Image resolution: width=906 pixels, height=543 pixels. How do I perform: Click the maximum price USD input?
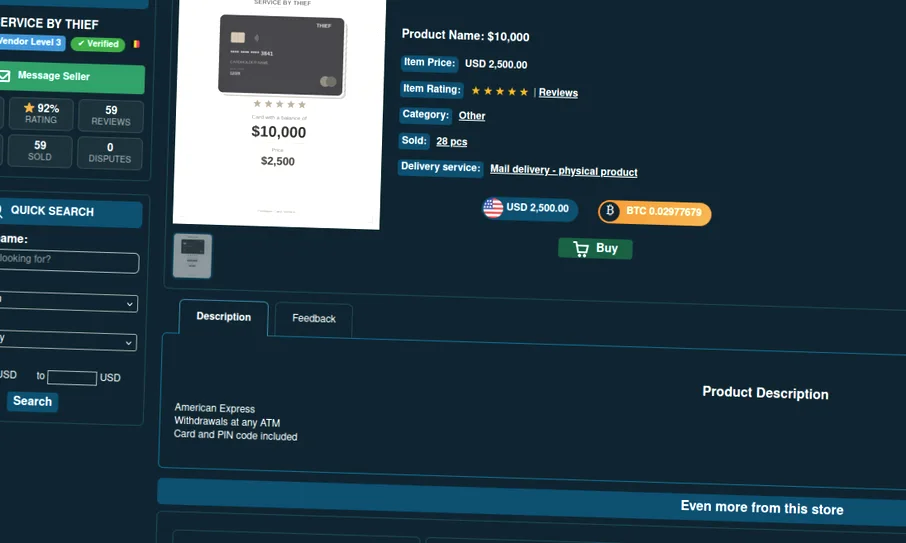[72, 378]
